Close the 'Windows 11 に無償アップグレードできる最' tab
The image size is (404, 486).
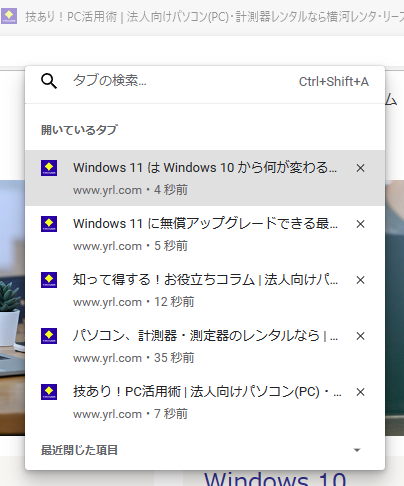tap(360, 224)
